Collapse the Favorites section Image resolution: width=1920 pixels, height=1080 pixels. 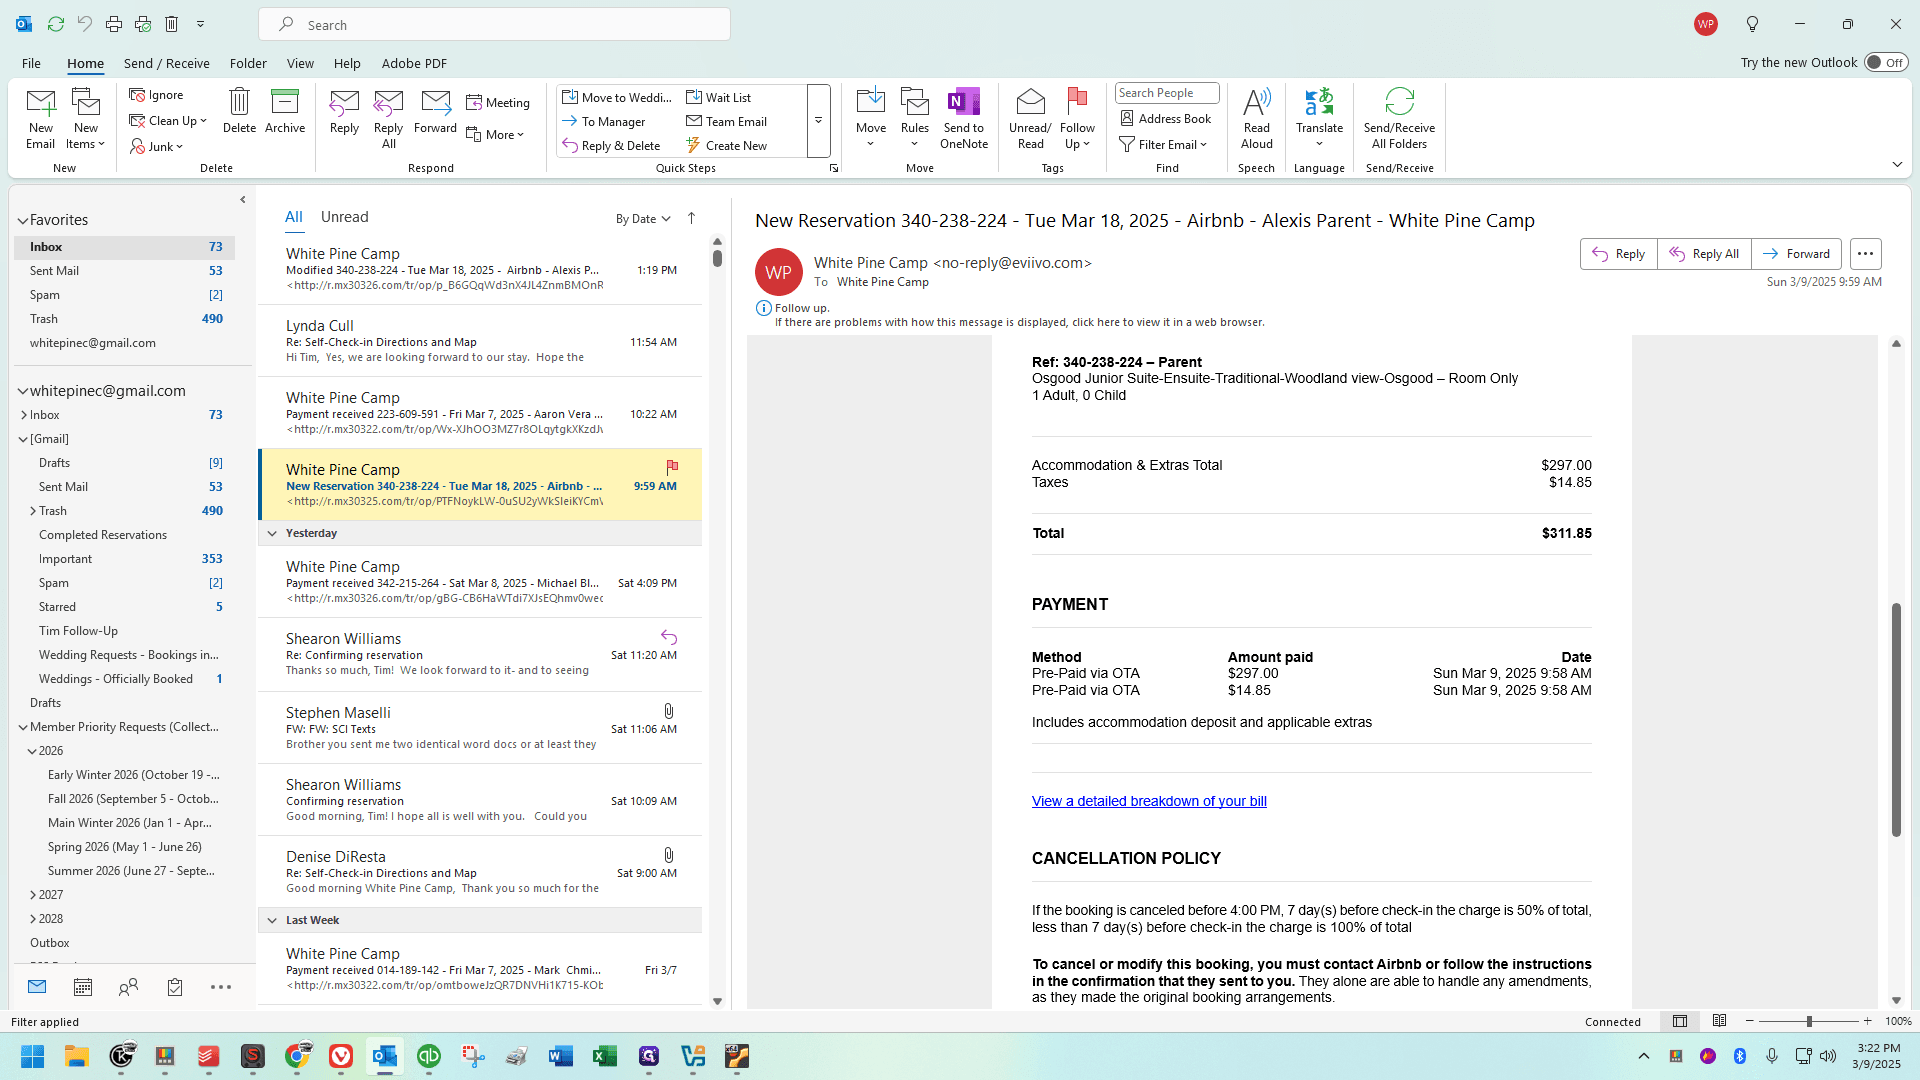click(22, 220)
